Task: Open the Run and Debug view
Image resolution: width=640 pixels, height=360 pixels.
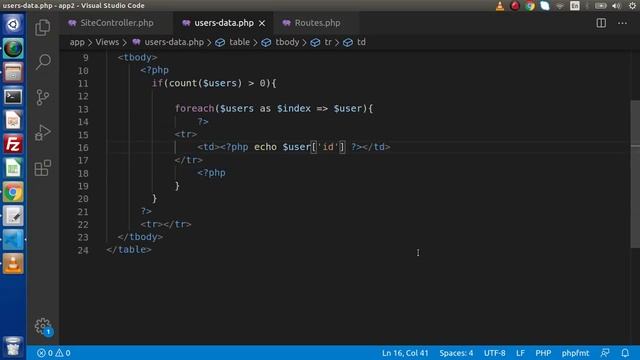Action: [x=42, y=132]
